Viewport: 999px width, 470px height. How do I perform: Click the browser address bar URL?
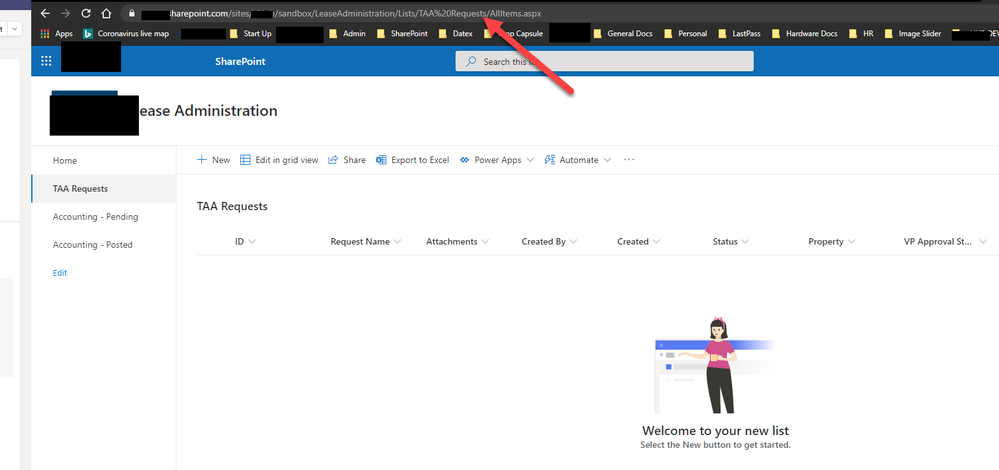pyautogui.click(x=341, y=13)
